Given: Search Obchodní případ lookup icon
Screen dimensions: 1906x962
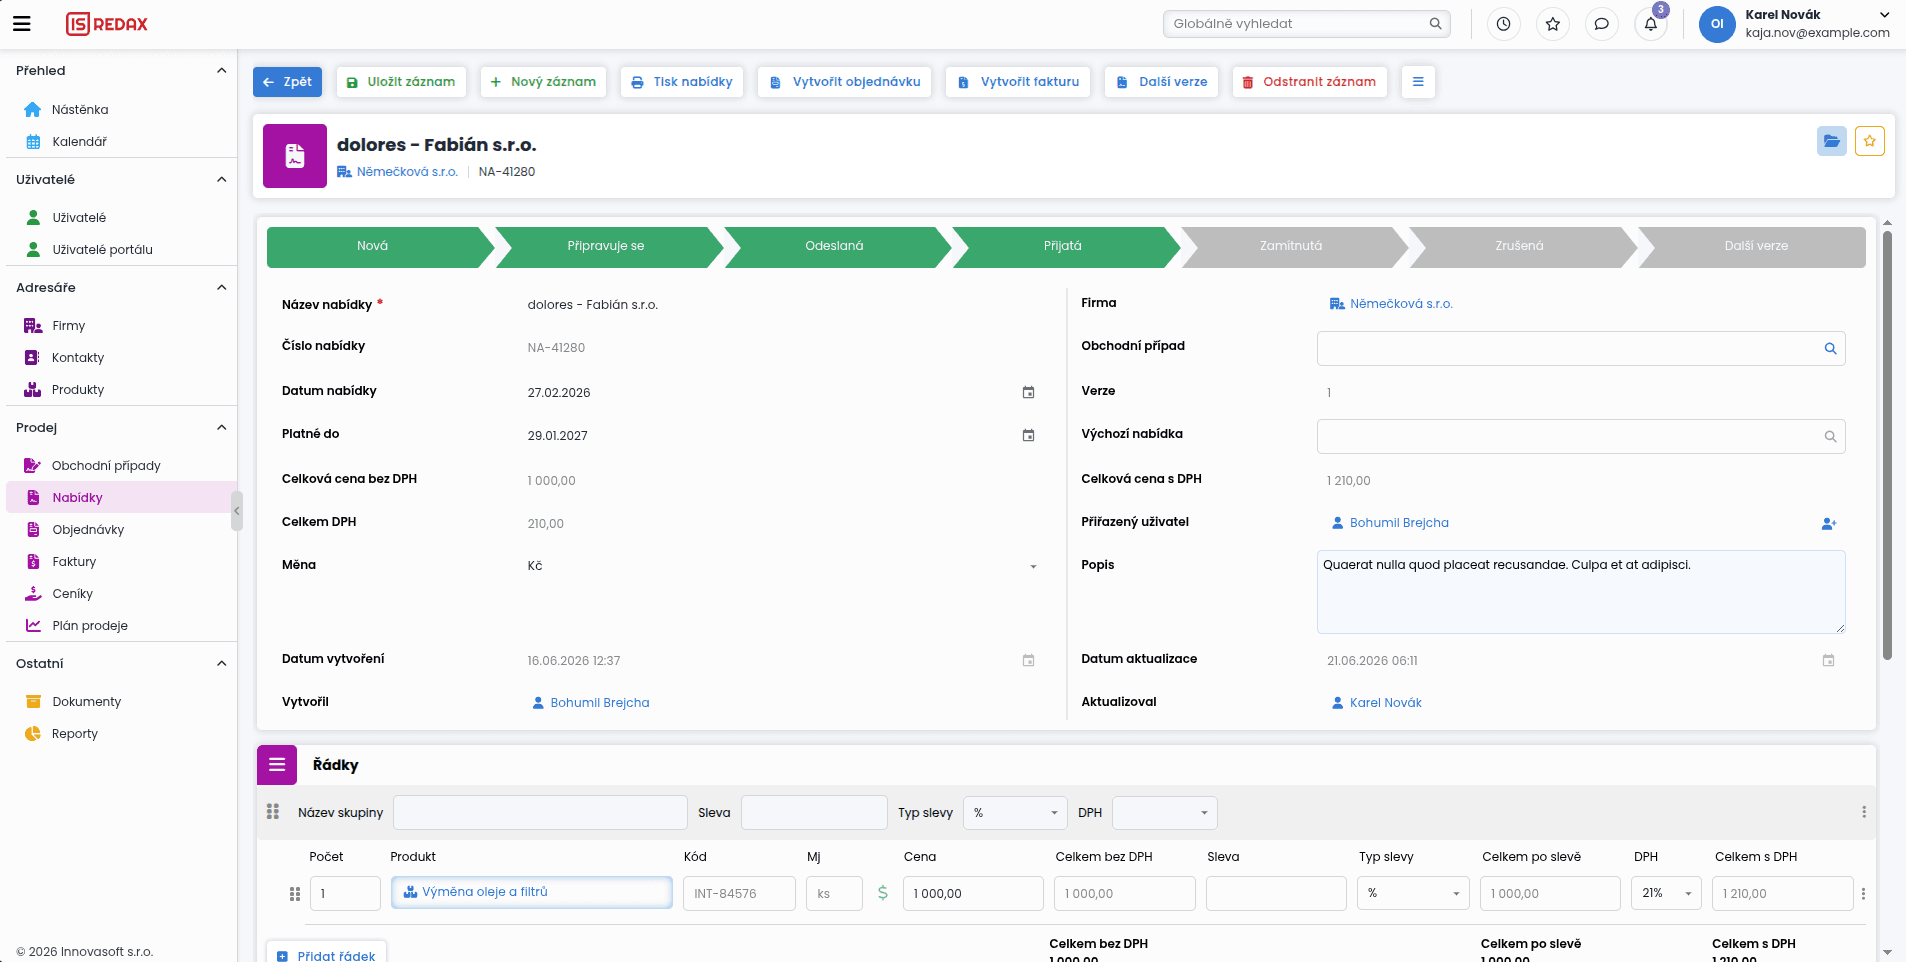Looking at the screenshot, I should pos(1830,349).
